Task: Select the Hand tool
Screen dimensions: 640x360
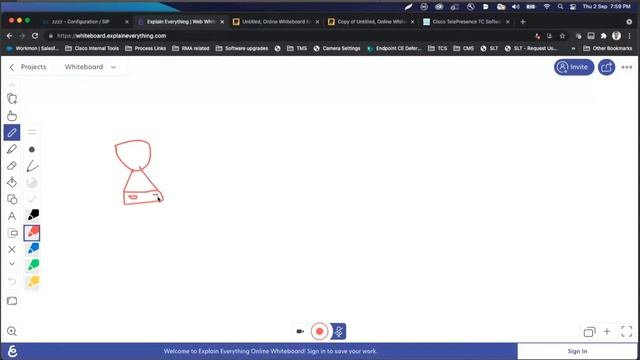Action: coord(12,116)
